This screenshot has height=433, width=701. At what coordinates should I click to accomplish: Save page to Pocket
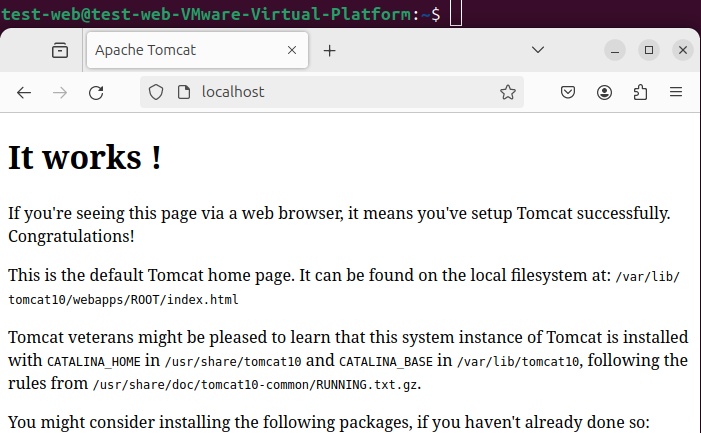pos(568,92)
